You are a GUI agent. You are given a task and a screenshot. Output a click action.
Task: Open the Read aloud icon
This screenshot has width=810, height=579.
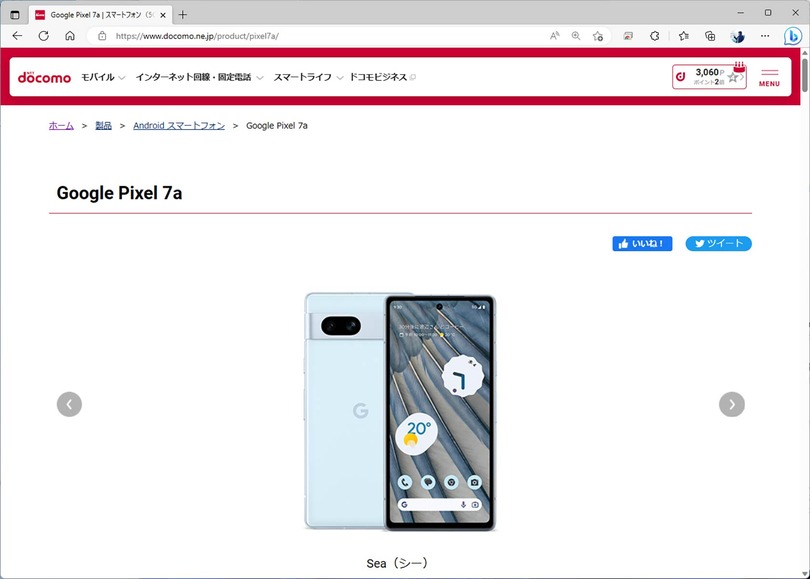(x=554, y=35)
